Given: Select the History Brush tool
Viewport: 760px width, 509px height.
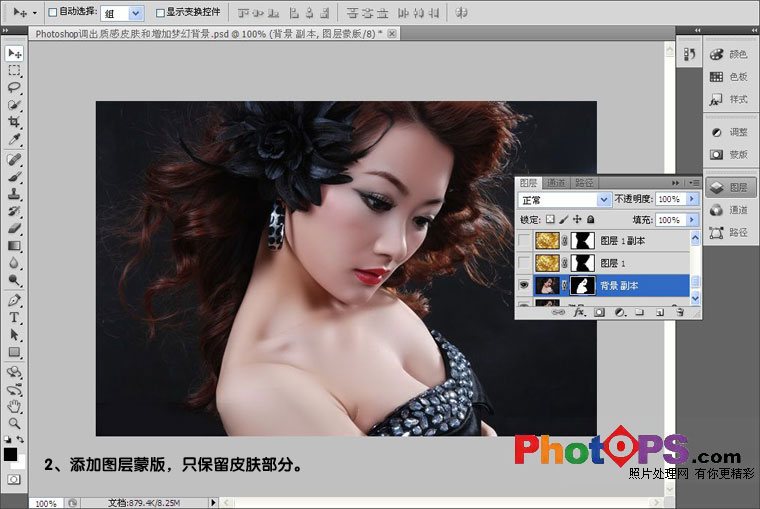Looking at the screenshot, I should pyautogui.click(x=15, y=211).
